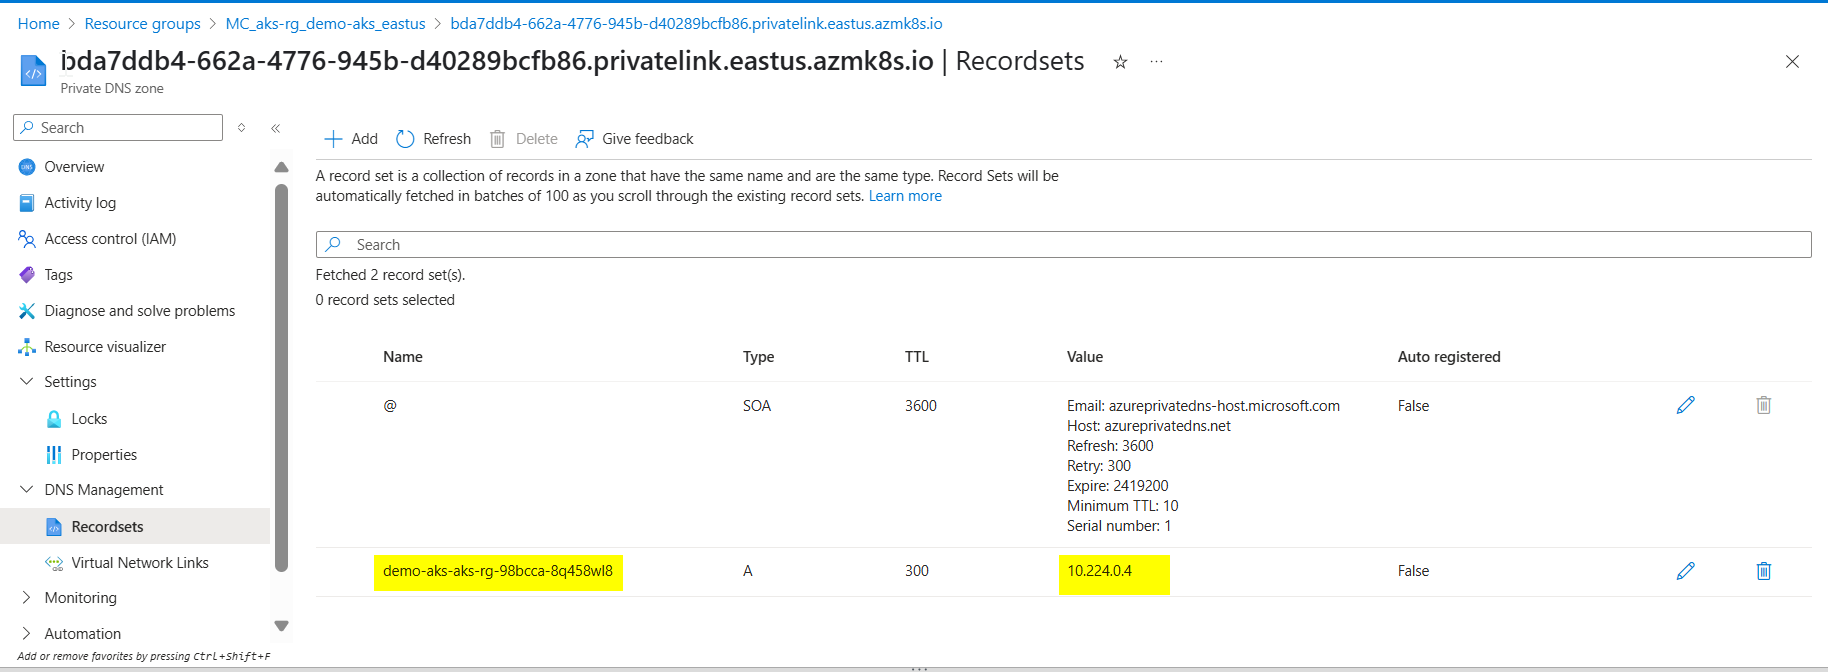This screenshot has width=1828, height=672.
Task: Go to Resource groups breadcrumb
Action: 142,23
